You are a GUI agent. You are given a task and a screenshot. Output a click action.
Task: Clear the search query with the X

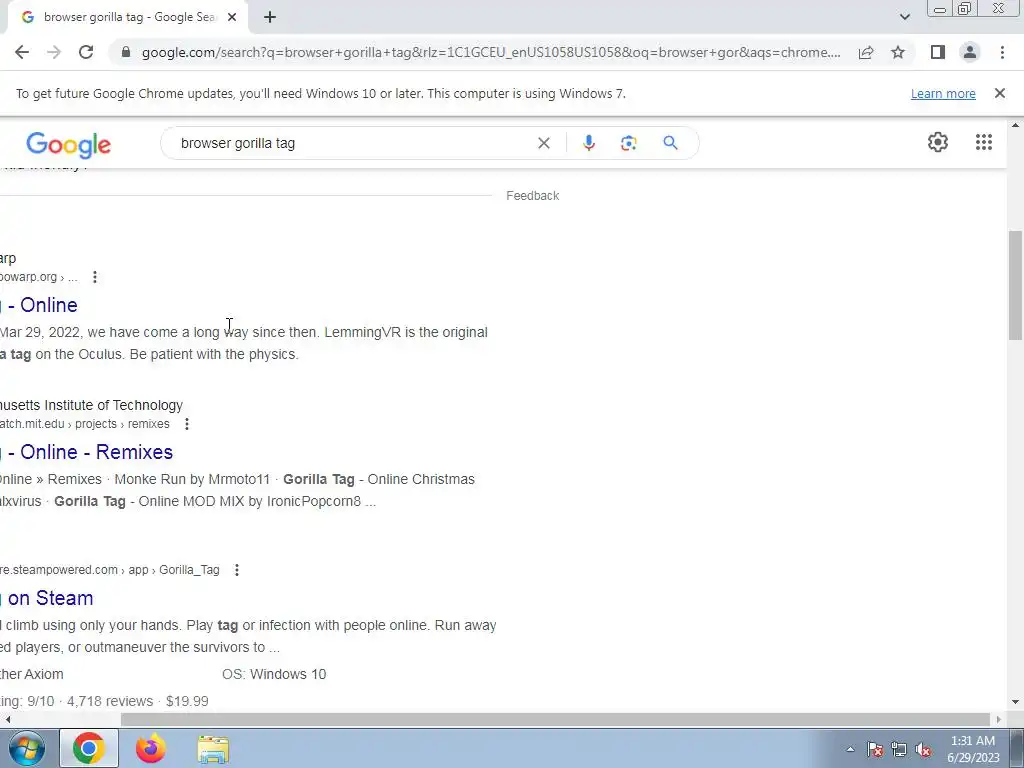pos(543,143)
